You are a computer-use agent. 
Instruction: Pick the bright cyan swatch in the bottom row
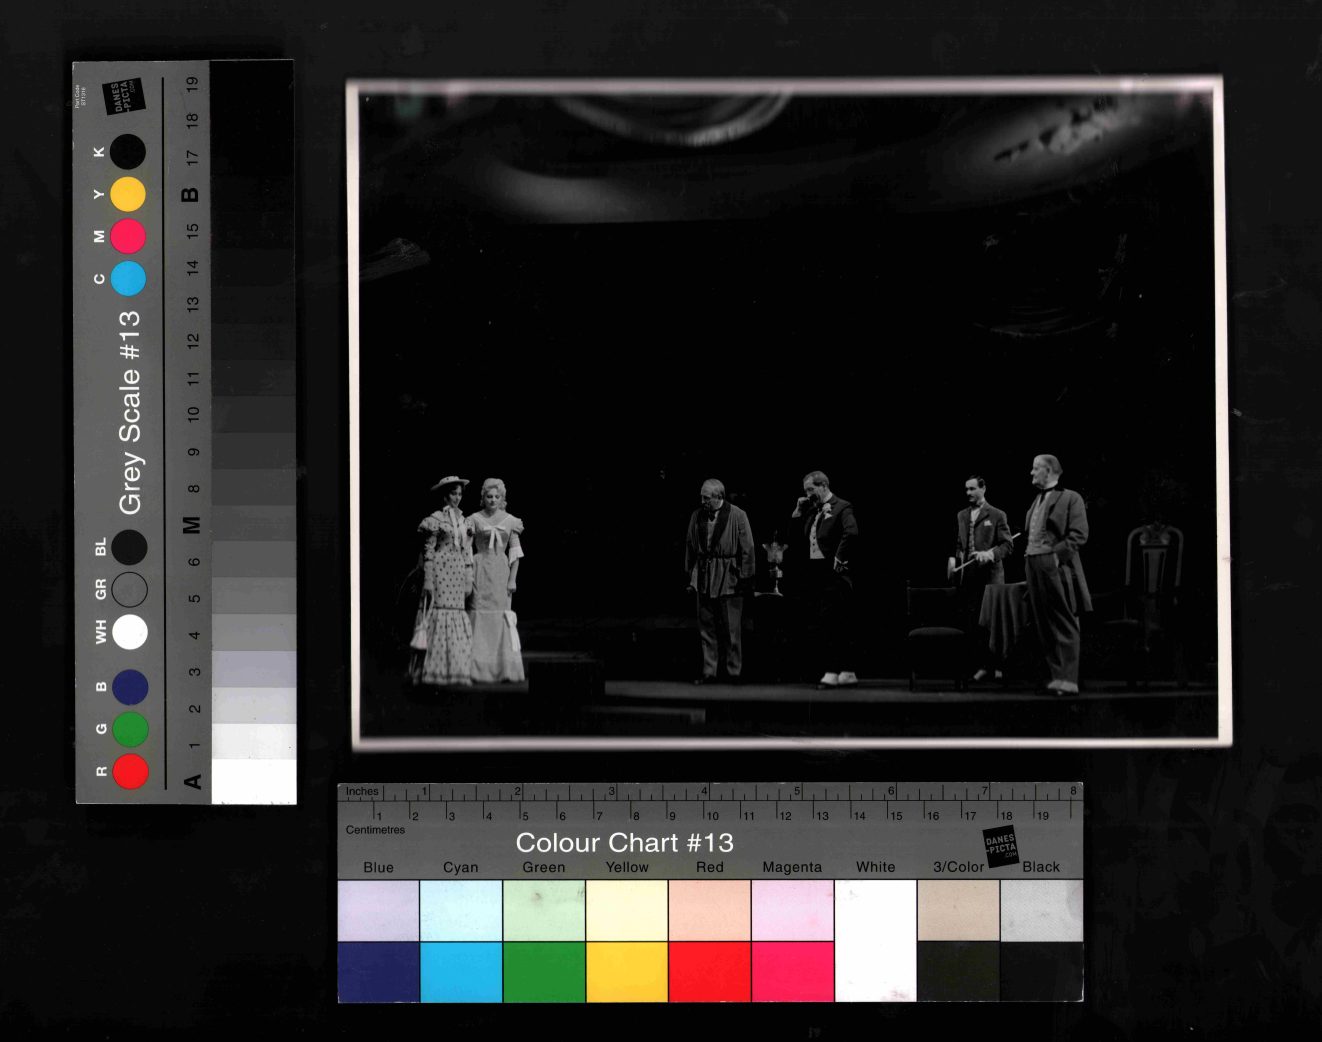[461, 971]
